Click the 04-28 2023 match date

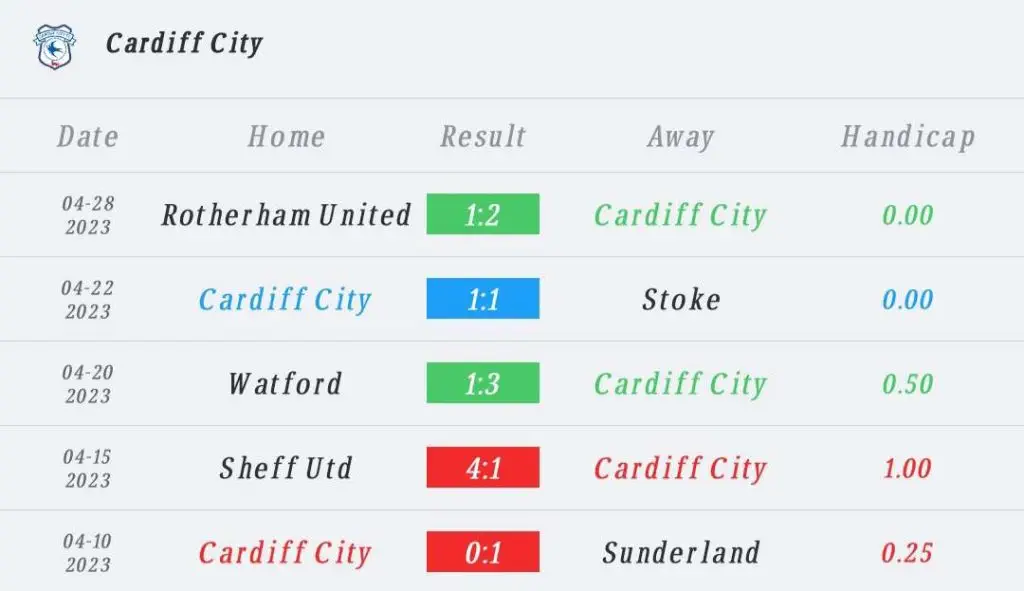(x=88, y=215)
